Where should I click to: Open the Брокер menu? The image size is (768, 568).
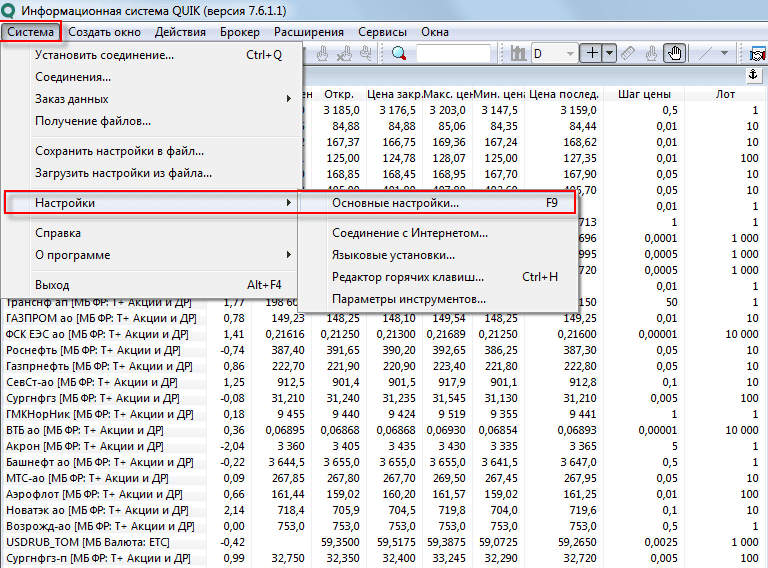tap(240, 32)
